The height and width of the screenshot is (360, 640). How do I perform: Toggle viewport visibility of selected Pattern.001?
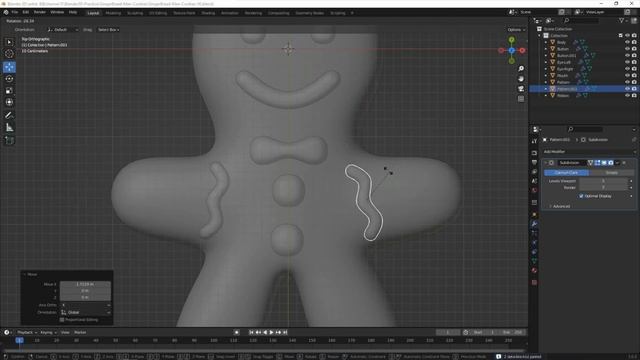click(627, 89)
